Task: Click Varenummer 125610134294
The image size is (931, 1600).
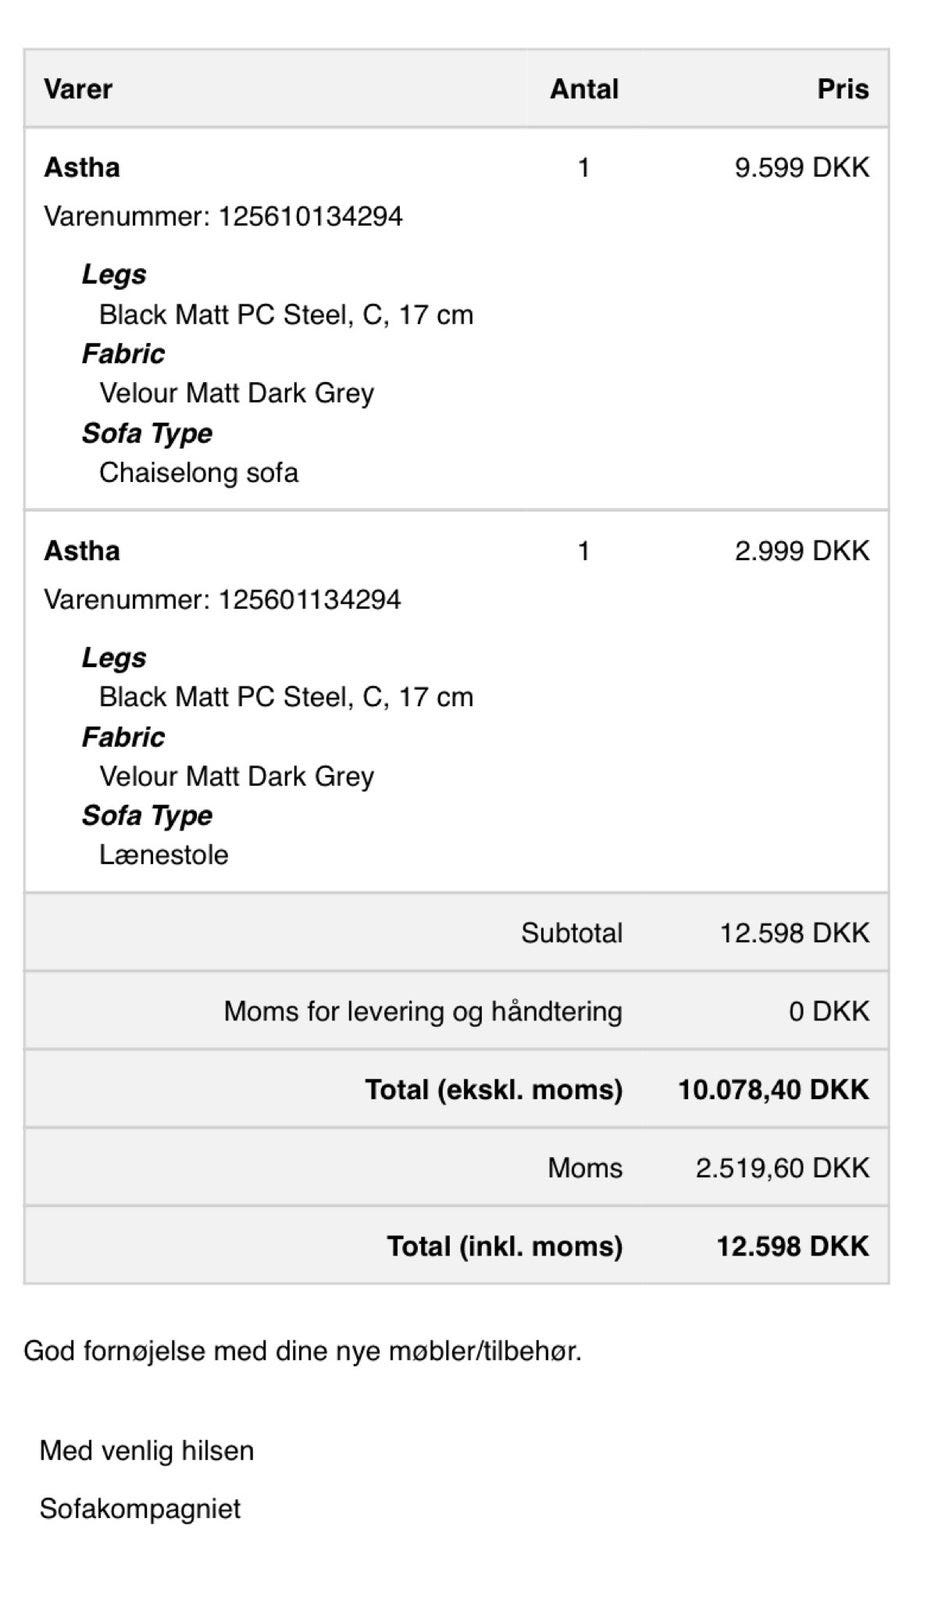Action: pos(223,216)
